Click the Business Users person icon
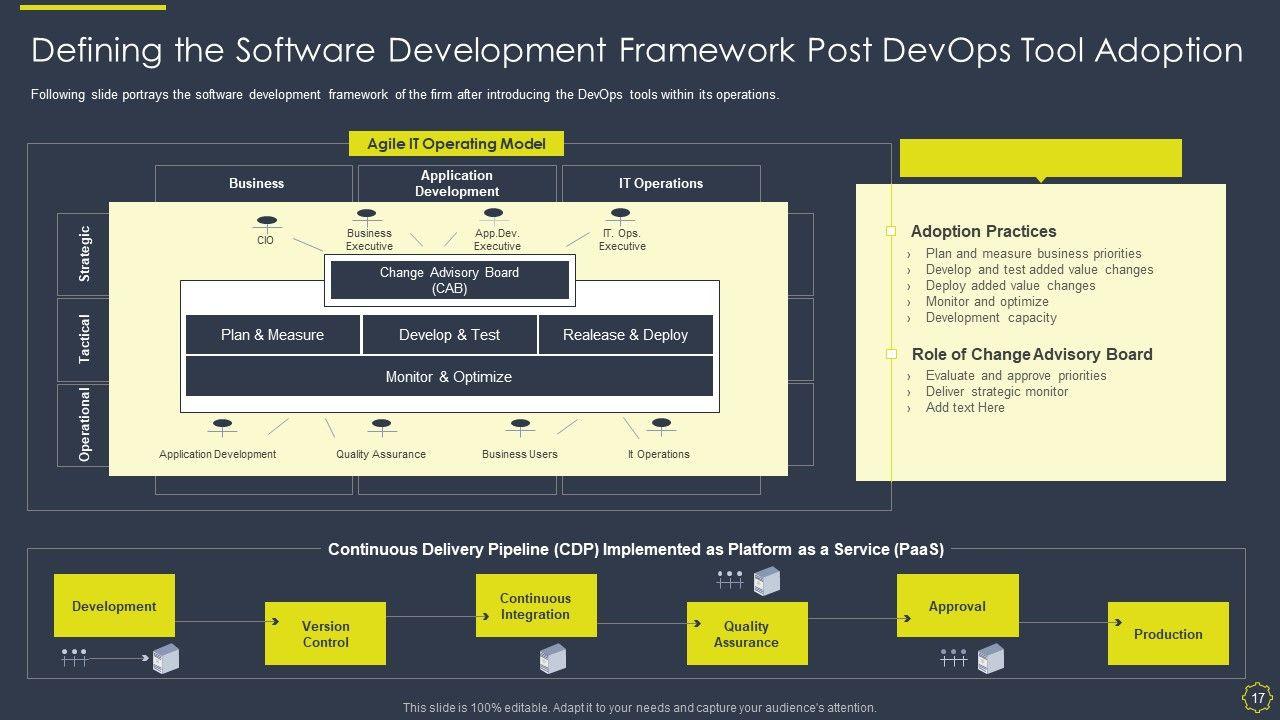 pyautogui.click(x=520, y=427)
